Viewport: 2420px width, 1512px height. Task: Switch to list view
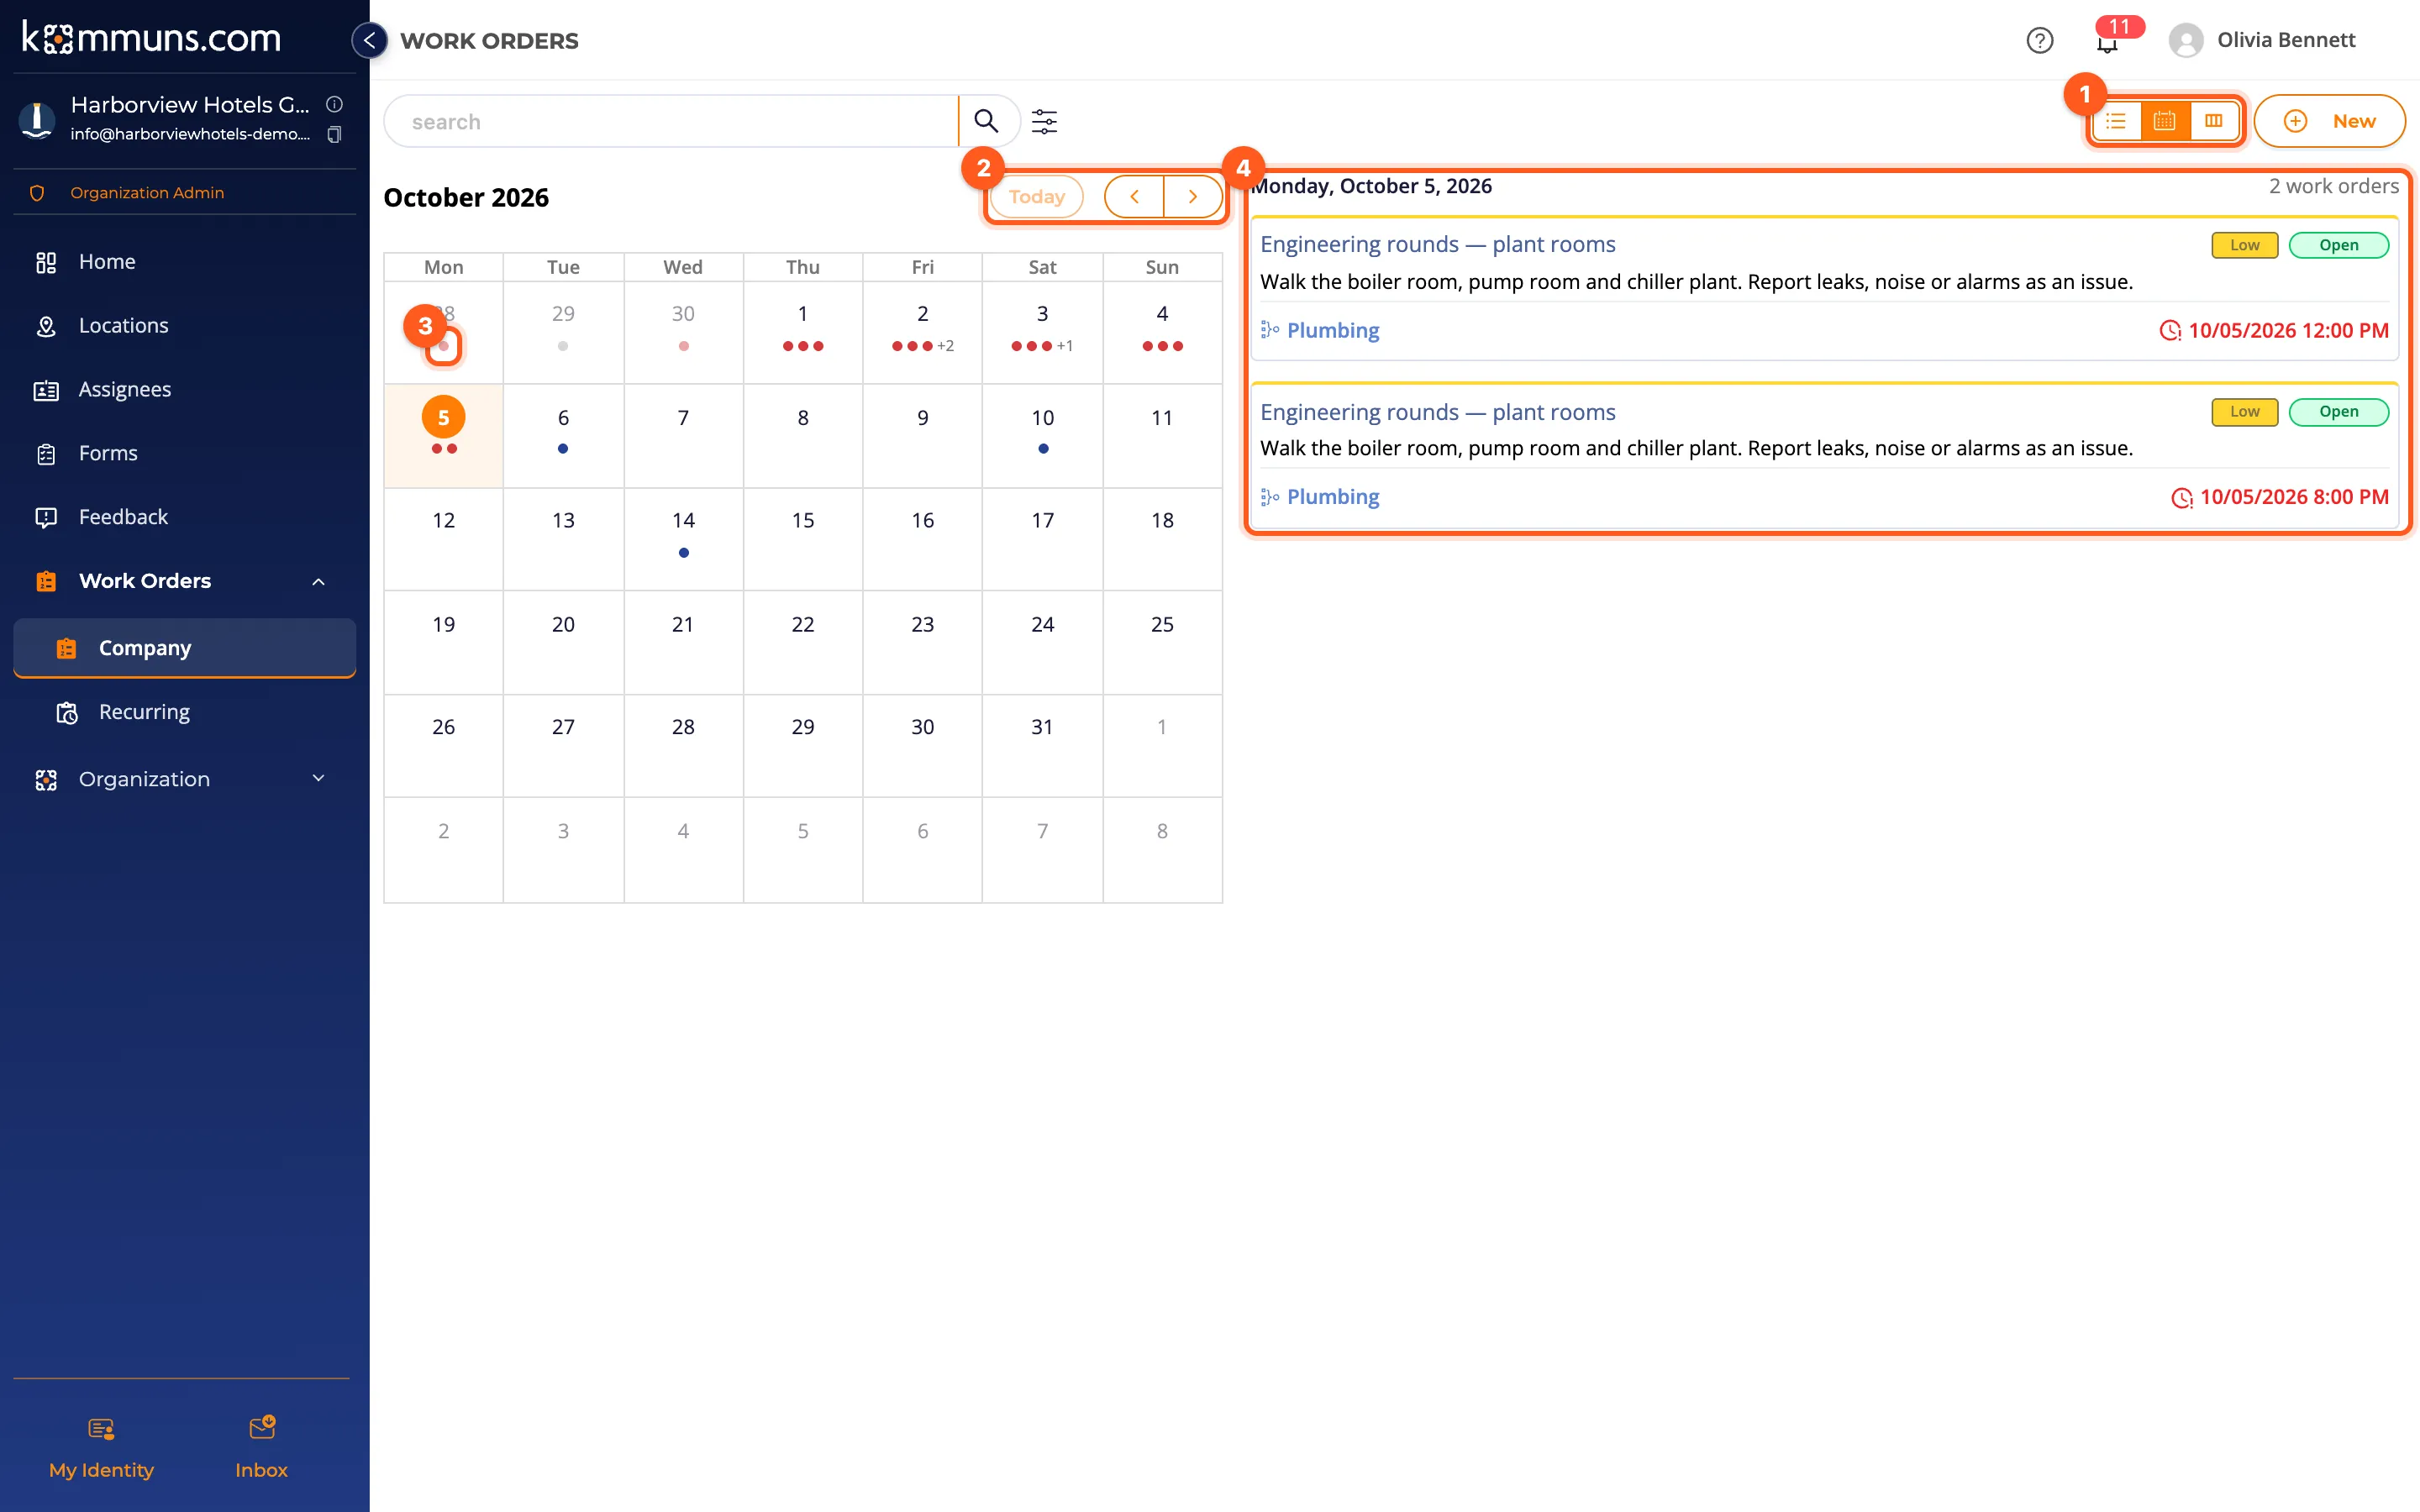(x=2116, y=121)
